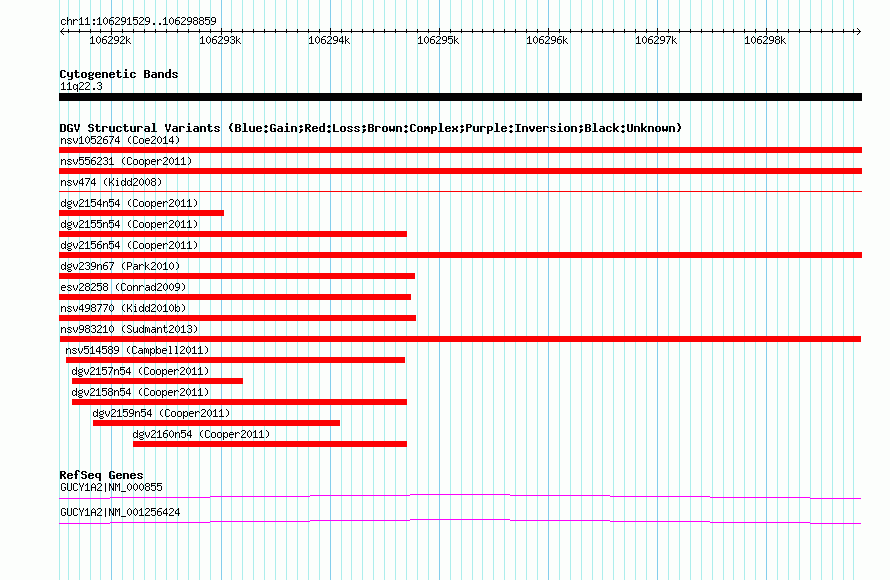Open the dgv2157n54 (Cooper2011) variant label
Image resolution: width=890 pixels, height=580 pixels.
click(x=140, y=371)
